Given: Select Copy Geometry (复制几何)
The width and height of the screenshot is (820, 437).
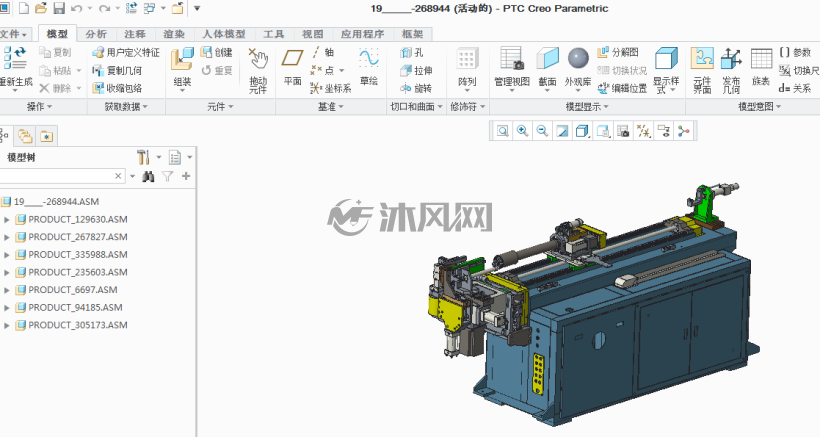Looking at the screenshot, I should (x=117, y=70).
